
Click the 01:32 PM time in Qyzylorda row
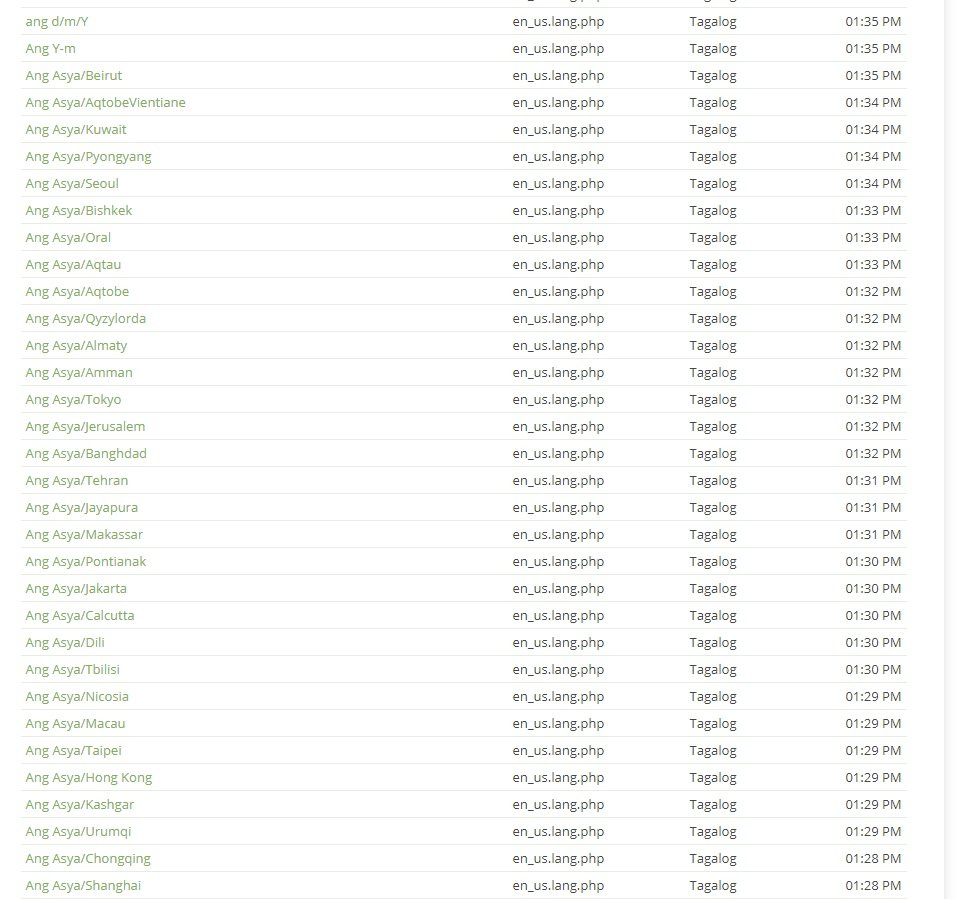point(873,318)
